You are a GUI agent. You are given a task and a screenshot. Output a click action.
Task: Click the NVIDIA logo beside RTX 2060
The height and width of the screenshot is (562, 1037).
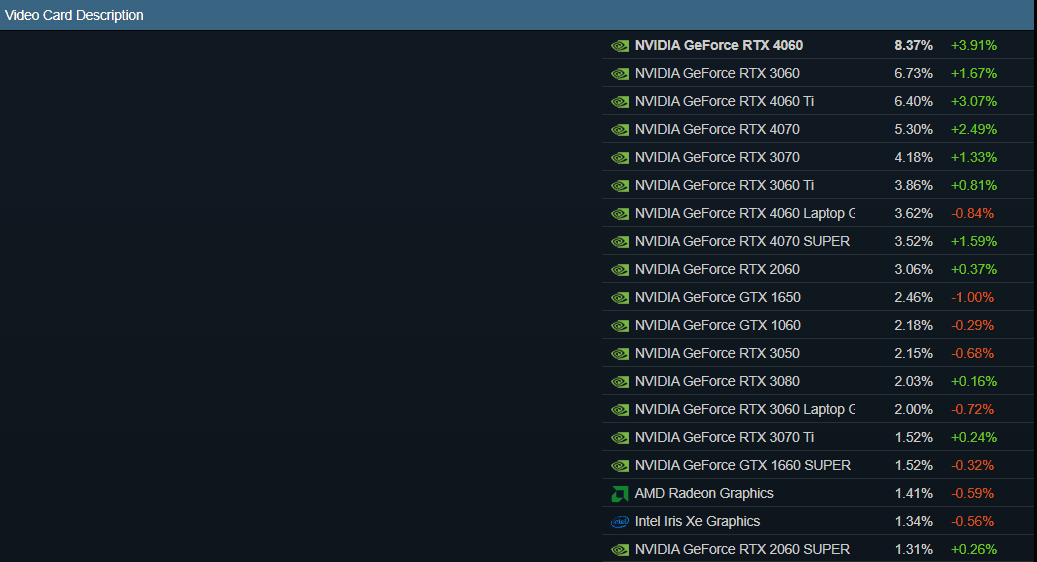tap(620, 270)
